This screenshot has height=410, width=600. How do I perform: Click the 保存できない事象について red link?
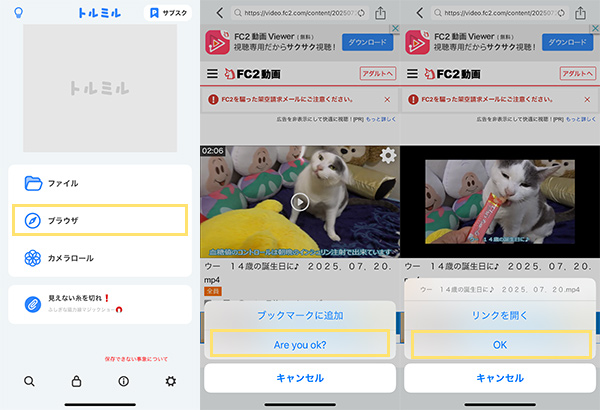(x=136, y=359)
